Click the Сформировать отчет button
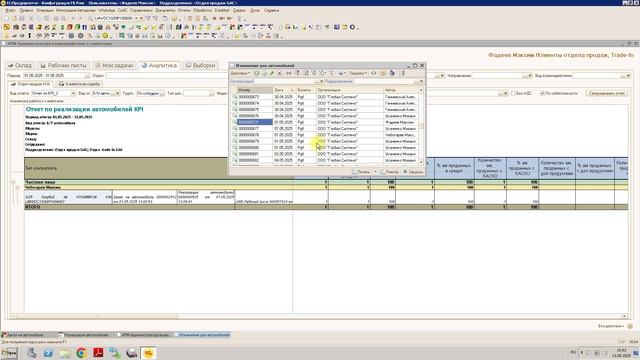This screenshot has width=640, height=360. pos(607,93)
